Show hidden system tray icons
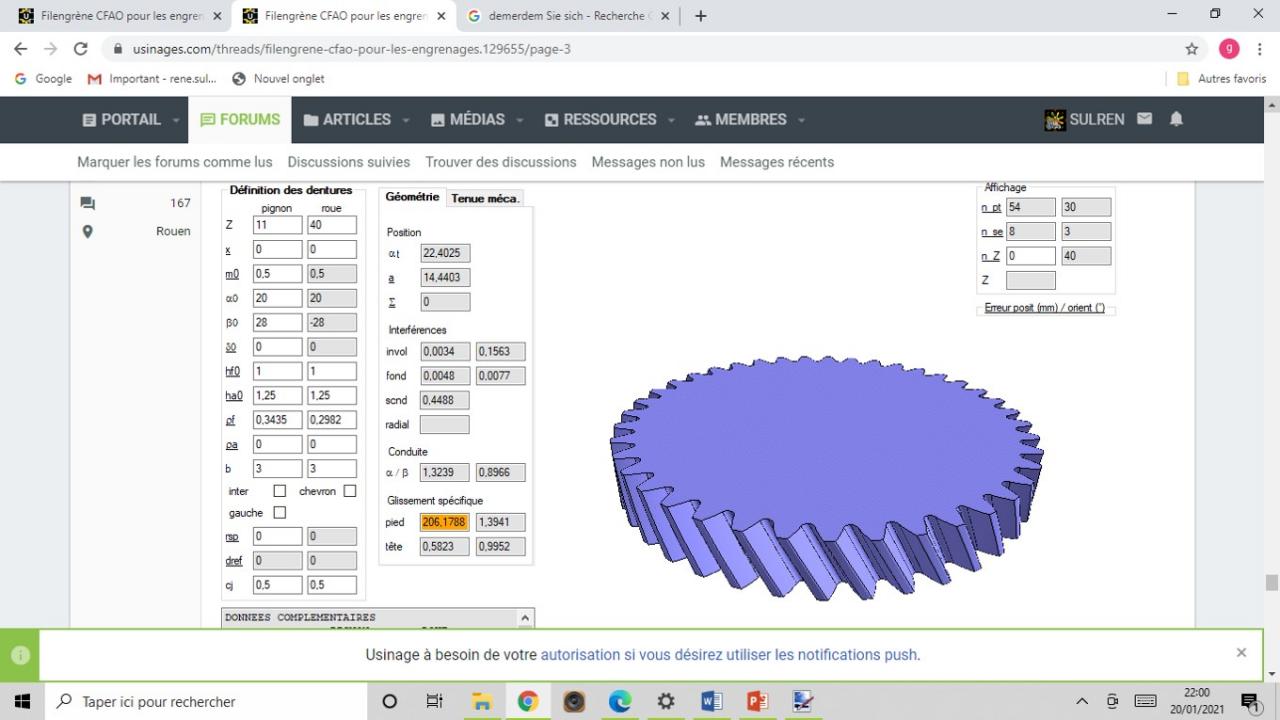The width and height of the screenshot is (1280, 720). coord(1082,701)
